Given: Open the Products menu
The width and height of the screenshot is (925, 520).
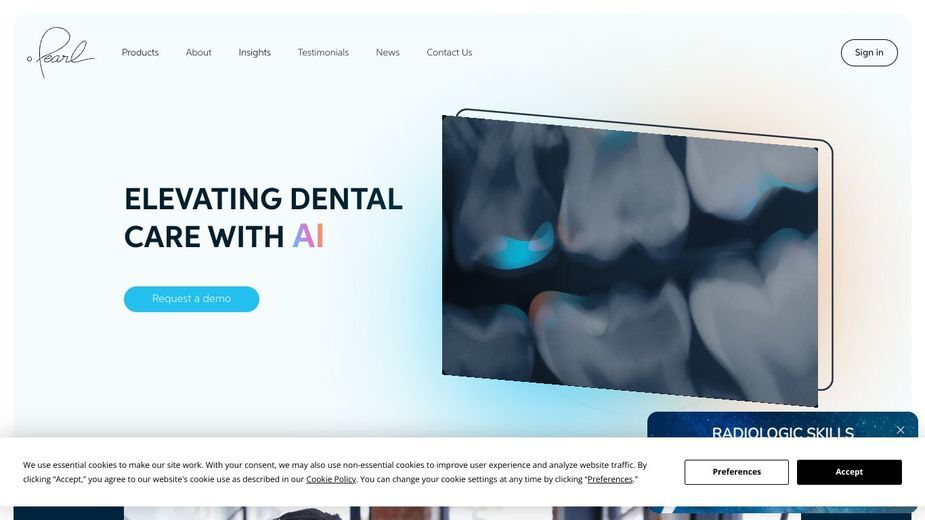Looking at the screenshot, I should [x=140, y=53].
